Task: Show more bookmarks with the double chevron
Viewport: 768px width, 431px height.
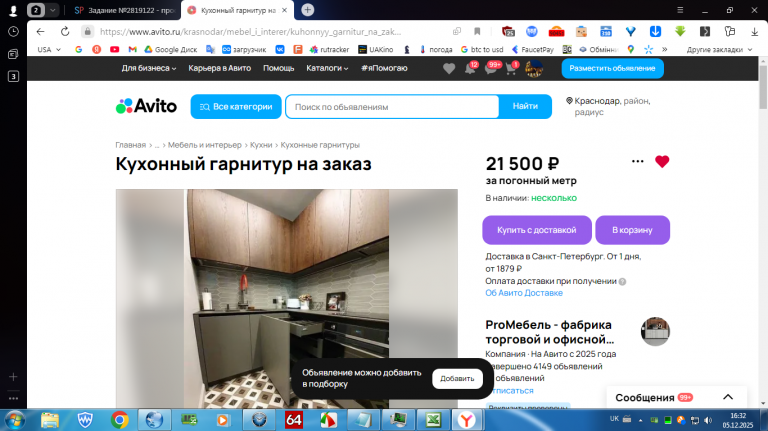Action: click(665, 49)
